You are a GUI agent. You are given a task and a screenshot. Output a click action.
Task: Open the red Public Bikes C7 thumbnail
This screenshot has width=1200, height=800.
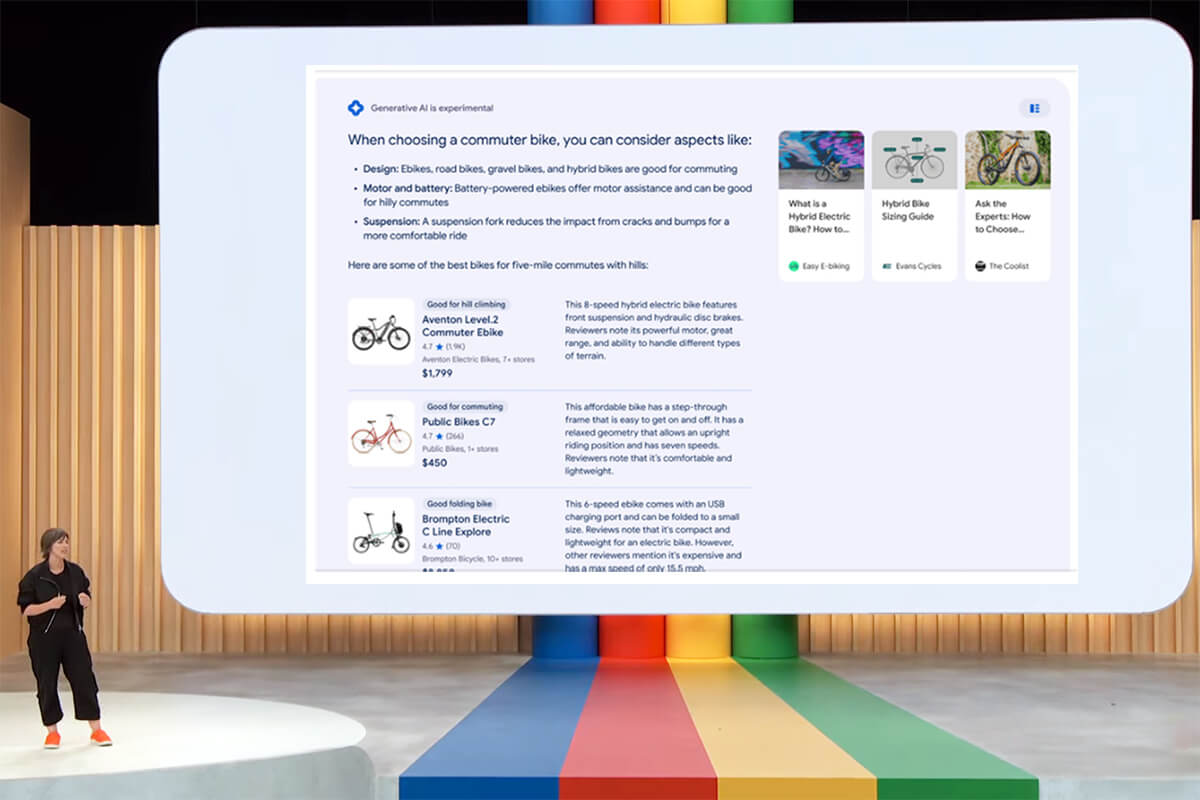[381, 433]
